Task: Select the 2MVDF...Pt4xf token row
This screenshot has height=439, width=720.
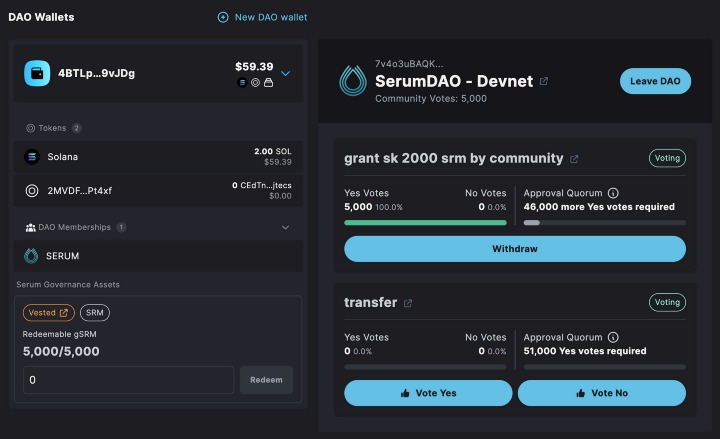Action: 158,191
